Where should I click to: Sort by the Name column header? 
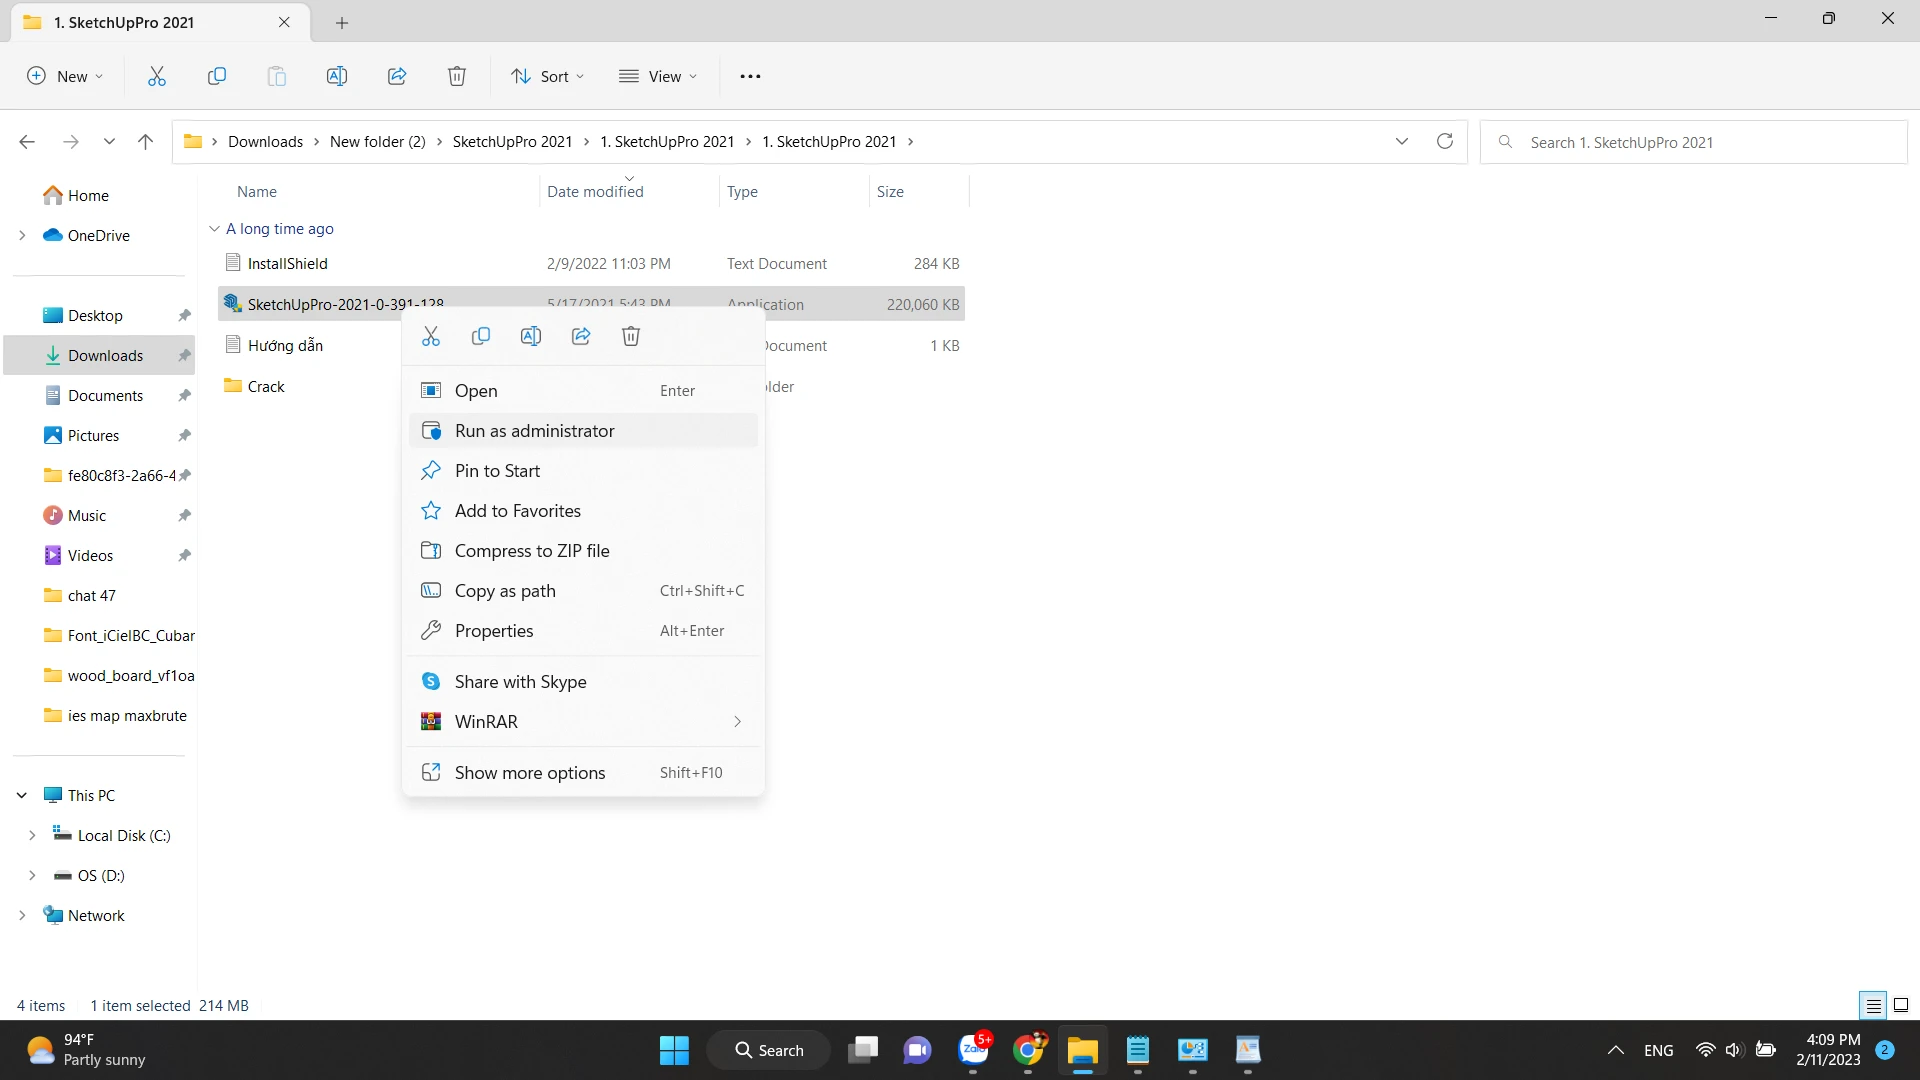point(257,192)
